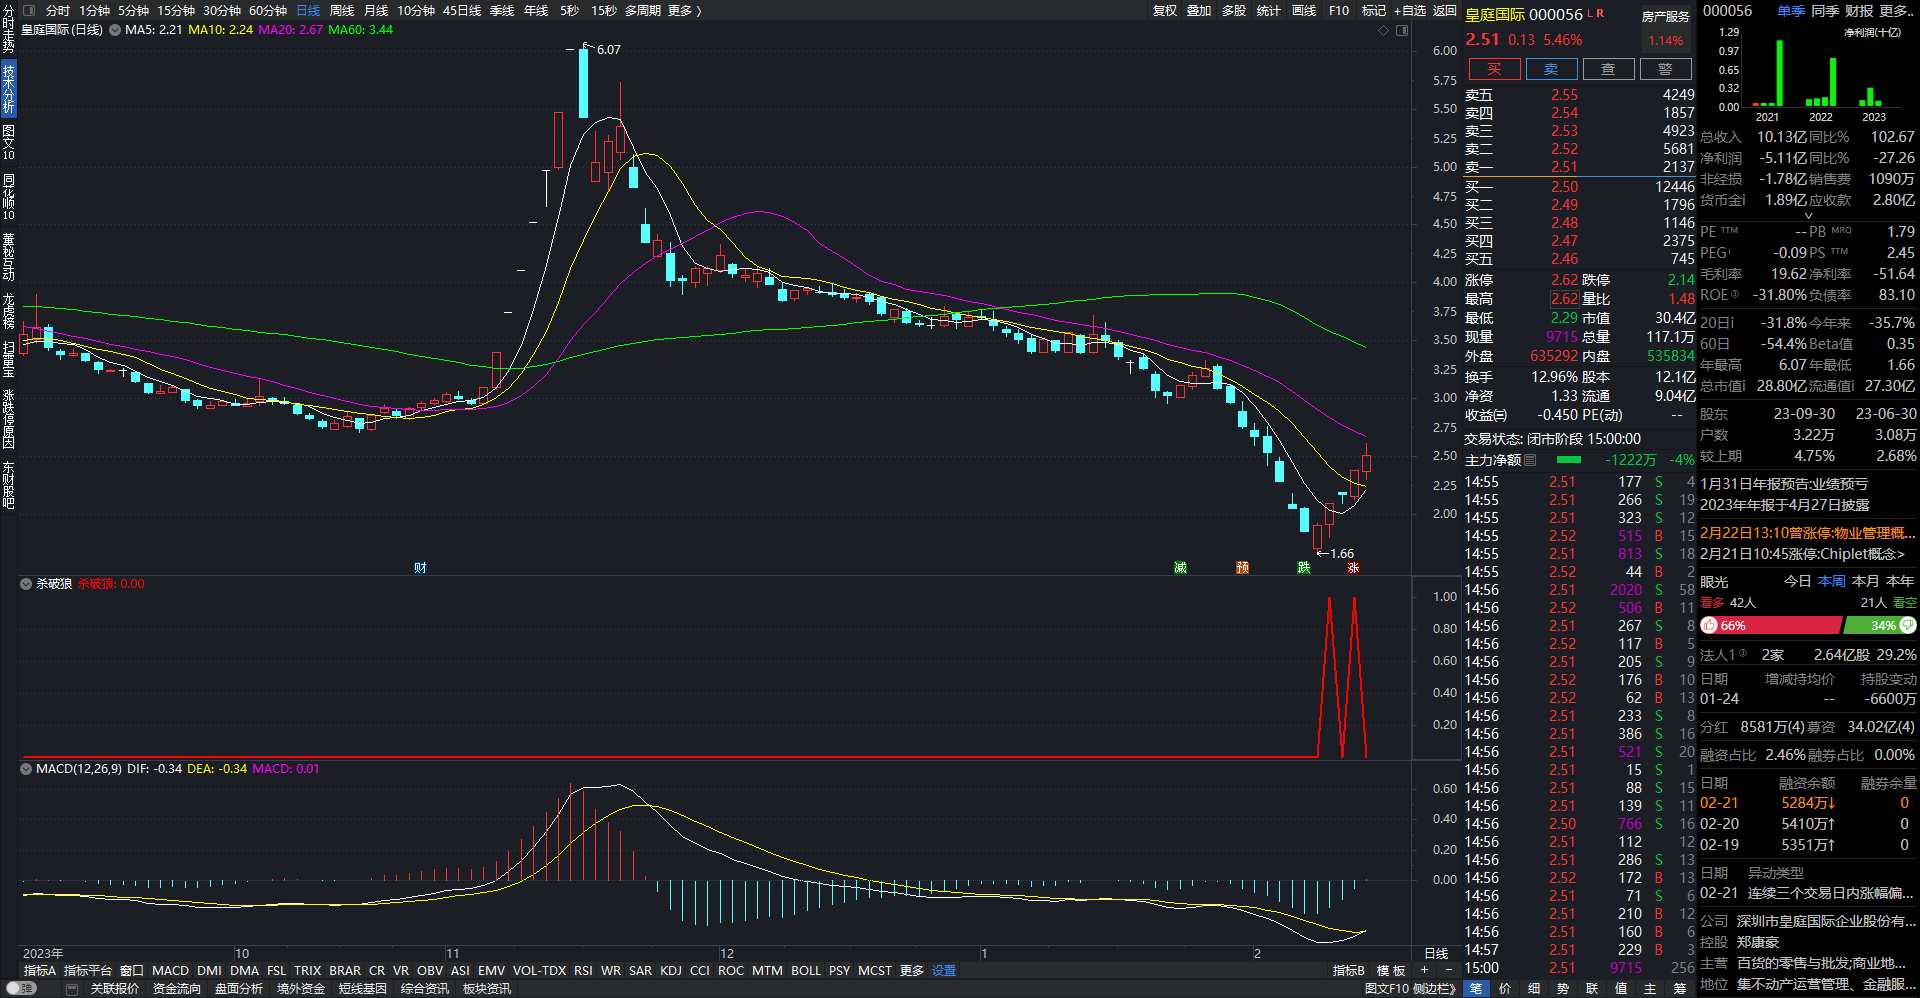Viewport: 1920px width, 998px height.
Task: Open news 2月21日10:45涨停:Chiplet概念>
Action: [x=1802, y=554]
